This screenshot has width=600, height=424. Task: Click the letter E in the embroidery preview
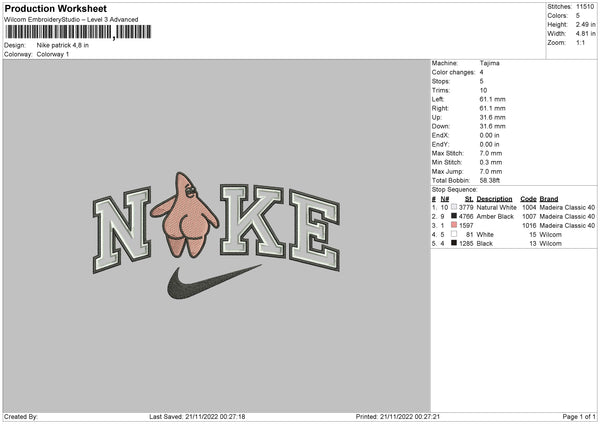pyautogui.click(x=315, y=231)
